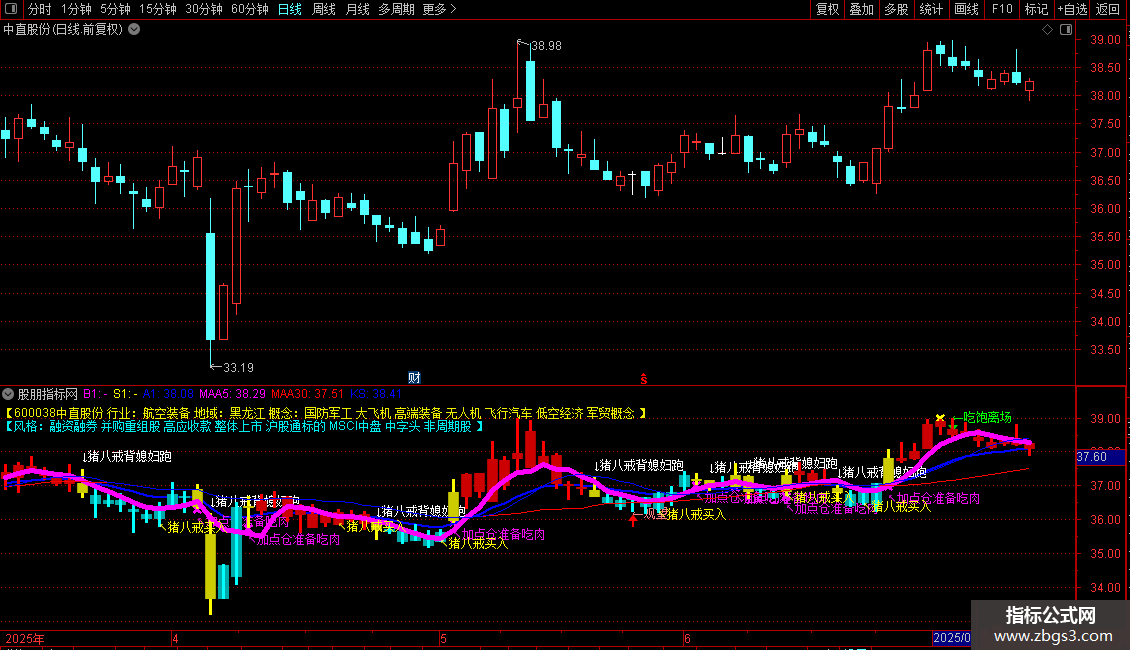This screenshot has height=650, width=1130.
Task: Click the 33.19 low price label
Action: [x=238, y=368]
